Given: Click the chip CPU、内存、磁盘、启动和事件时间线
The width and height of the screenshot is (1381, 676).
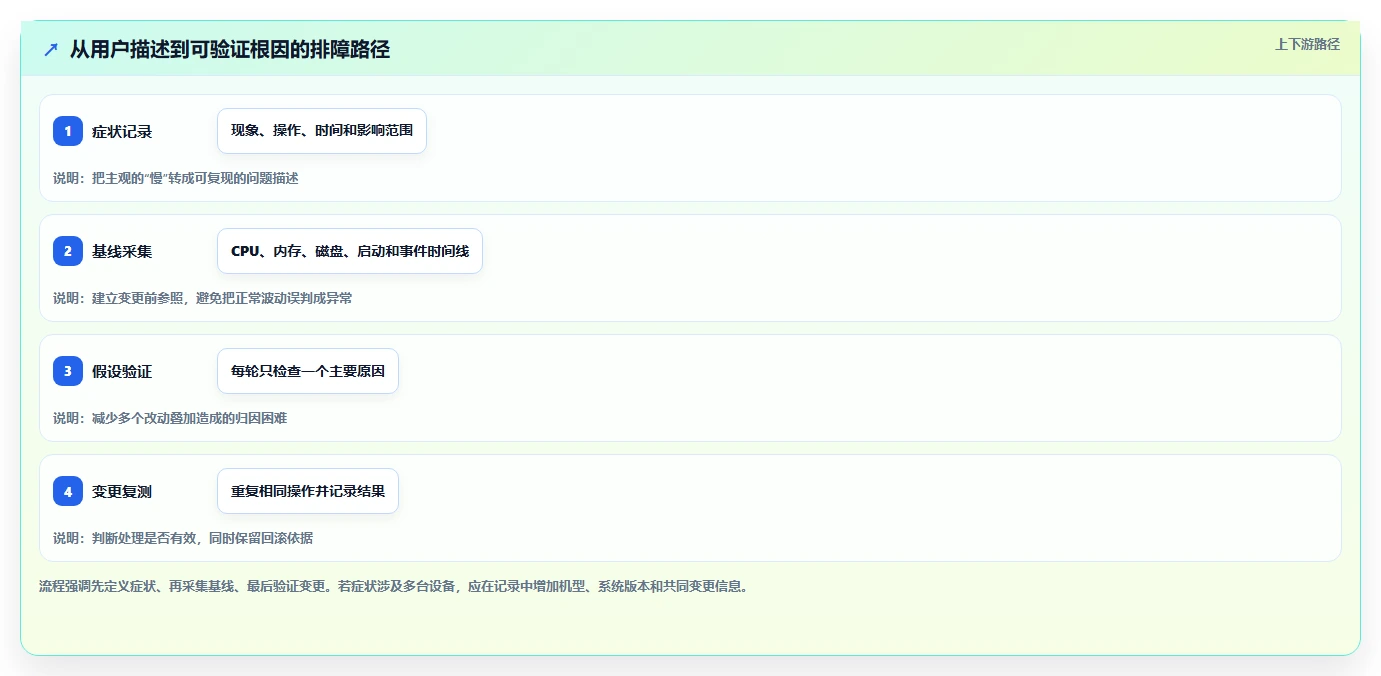Looking at the screenshot, I should (x=350, y=251).
